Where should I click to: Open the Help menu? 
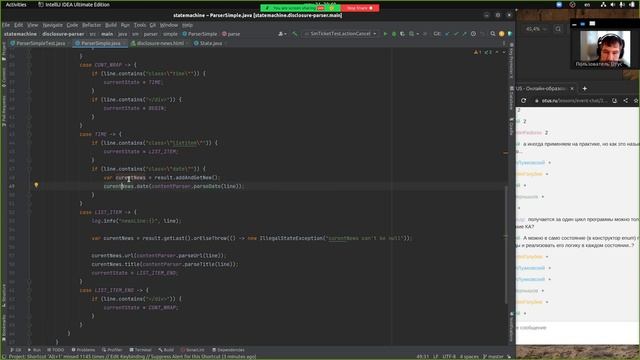click(187, 25)
